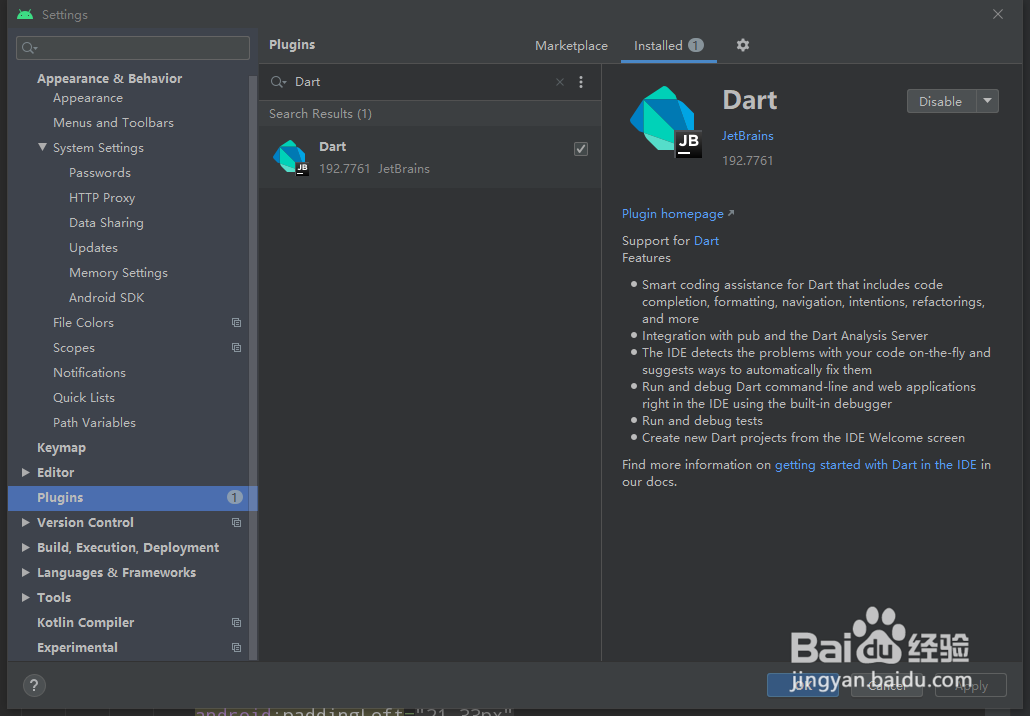Select Scopes settings
The height and width of the screenshot is (716, 1030).
tap(74, 347)
